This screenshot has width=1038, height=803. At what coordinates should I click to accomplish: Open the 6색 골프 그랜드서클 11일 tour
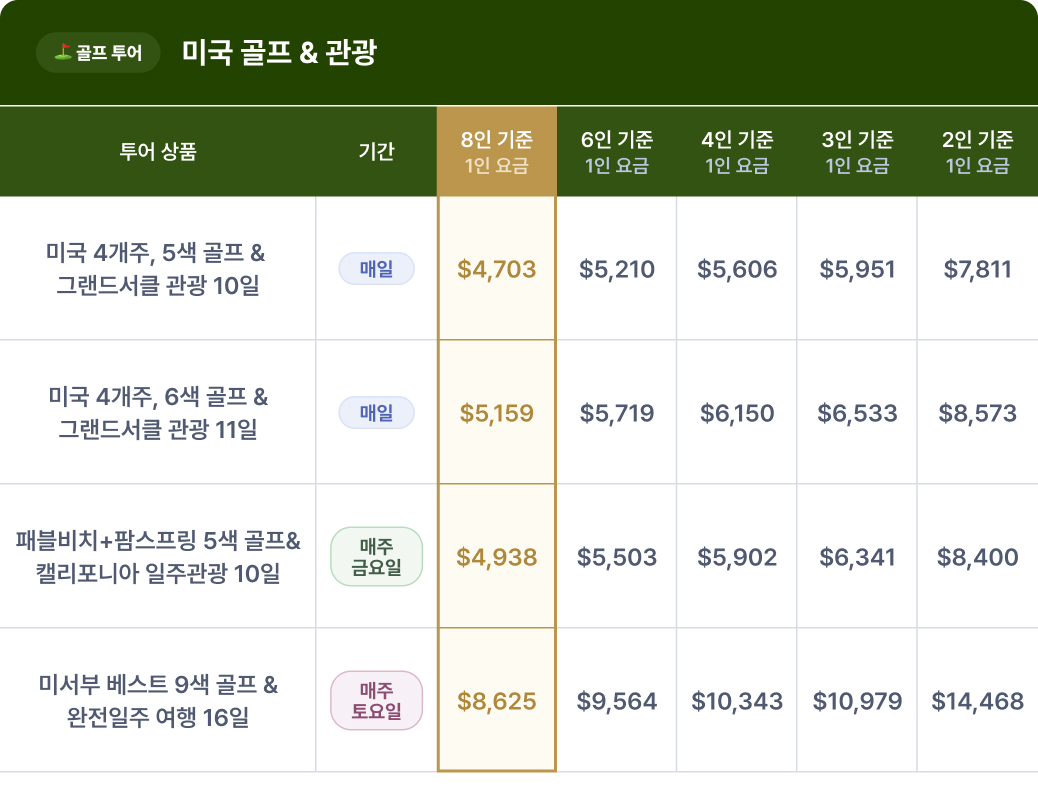[x=158, y=412]
